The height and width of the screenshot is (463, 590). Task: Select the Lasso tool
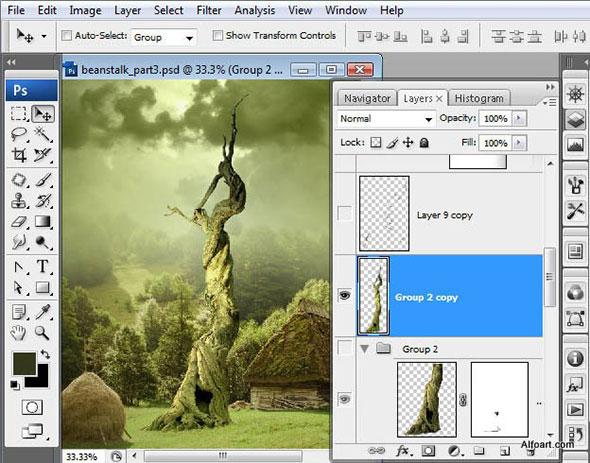[19, 133]
